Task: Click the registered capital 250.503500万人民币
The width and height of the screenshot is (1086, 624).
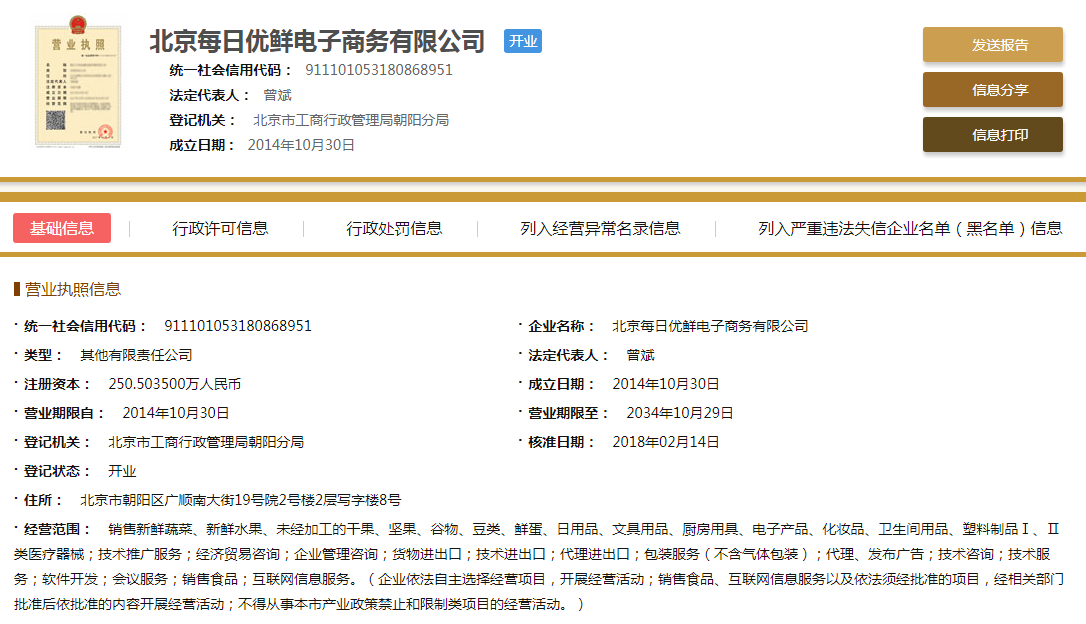Action: [175, 384]
